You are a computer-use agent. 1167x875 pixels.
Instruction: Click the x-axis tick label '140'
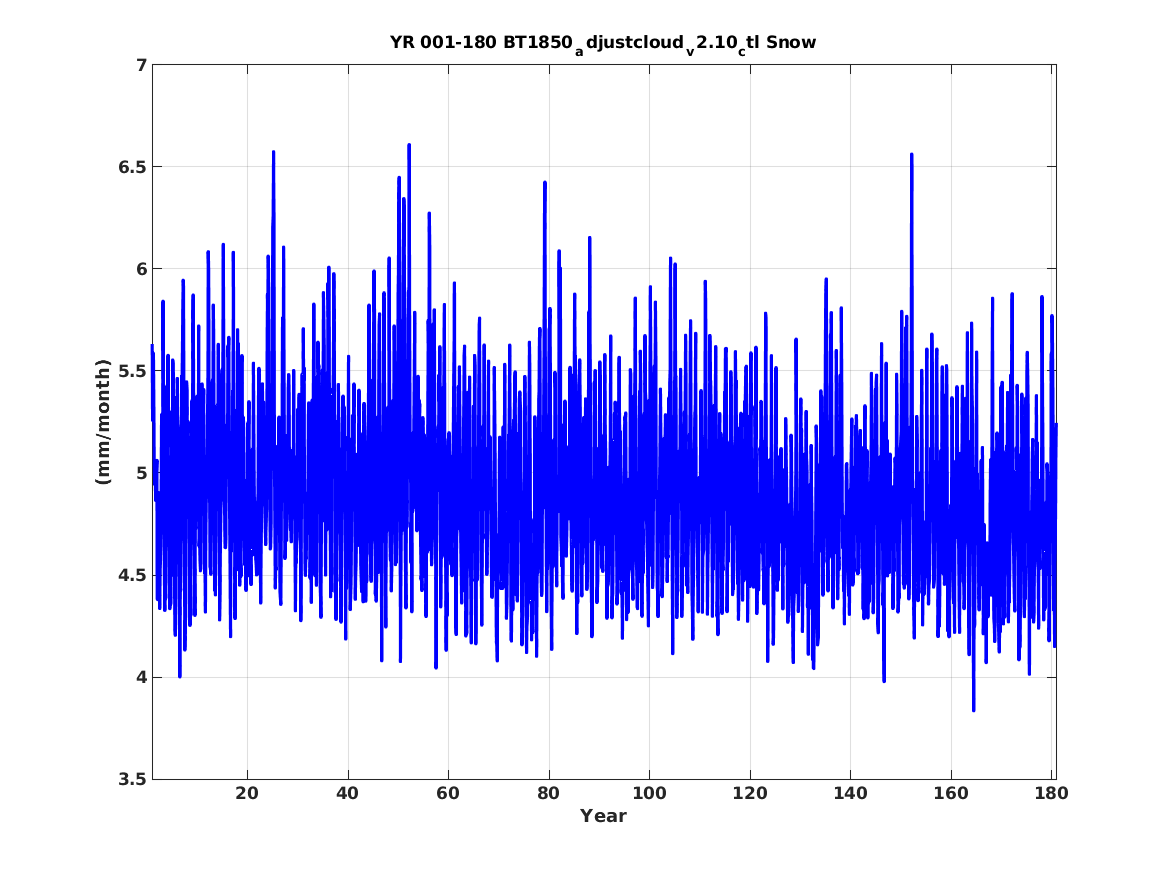(850, 793)
